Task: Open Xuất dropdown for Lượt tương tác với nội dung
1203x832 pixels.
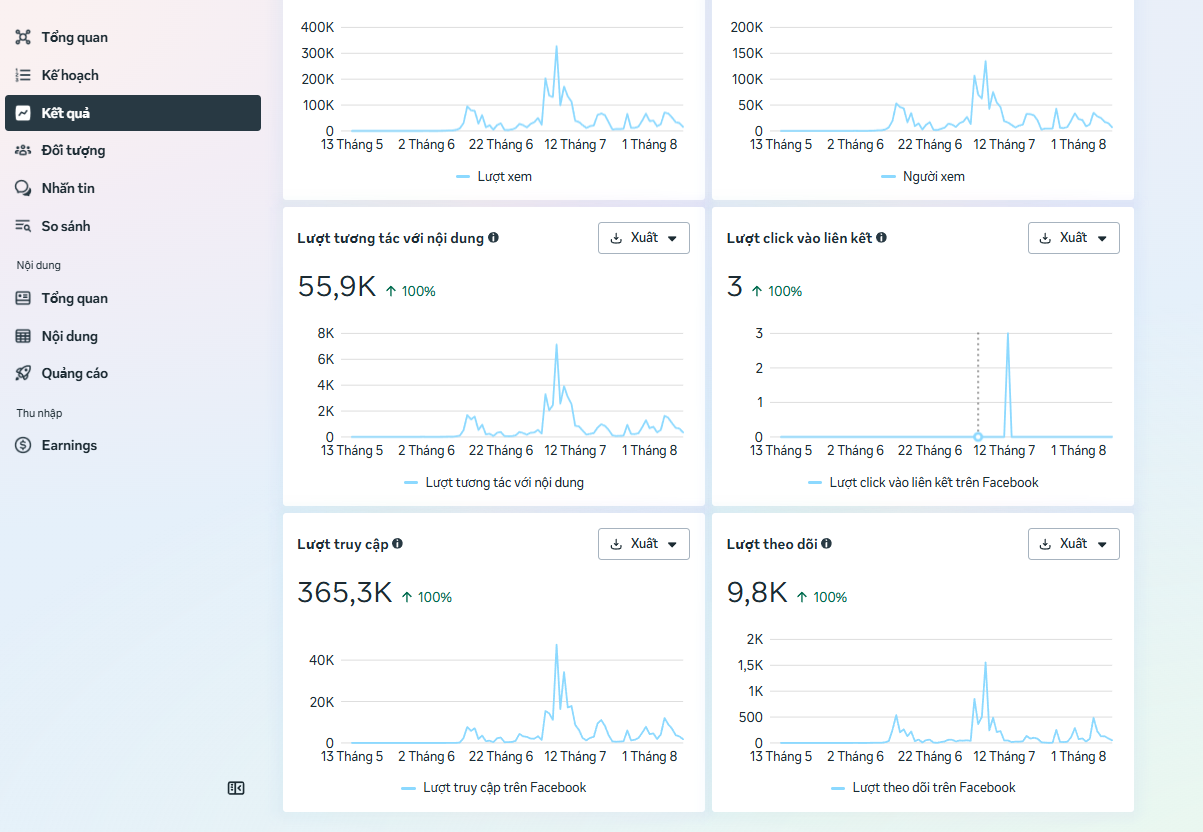Action: (644, 238)
